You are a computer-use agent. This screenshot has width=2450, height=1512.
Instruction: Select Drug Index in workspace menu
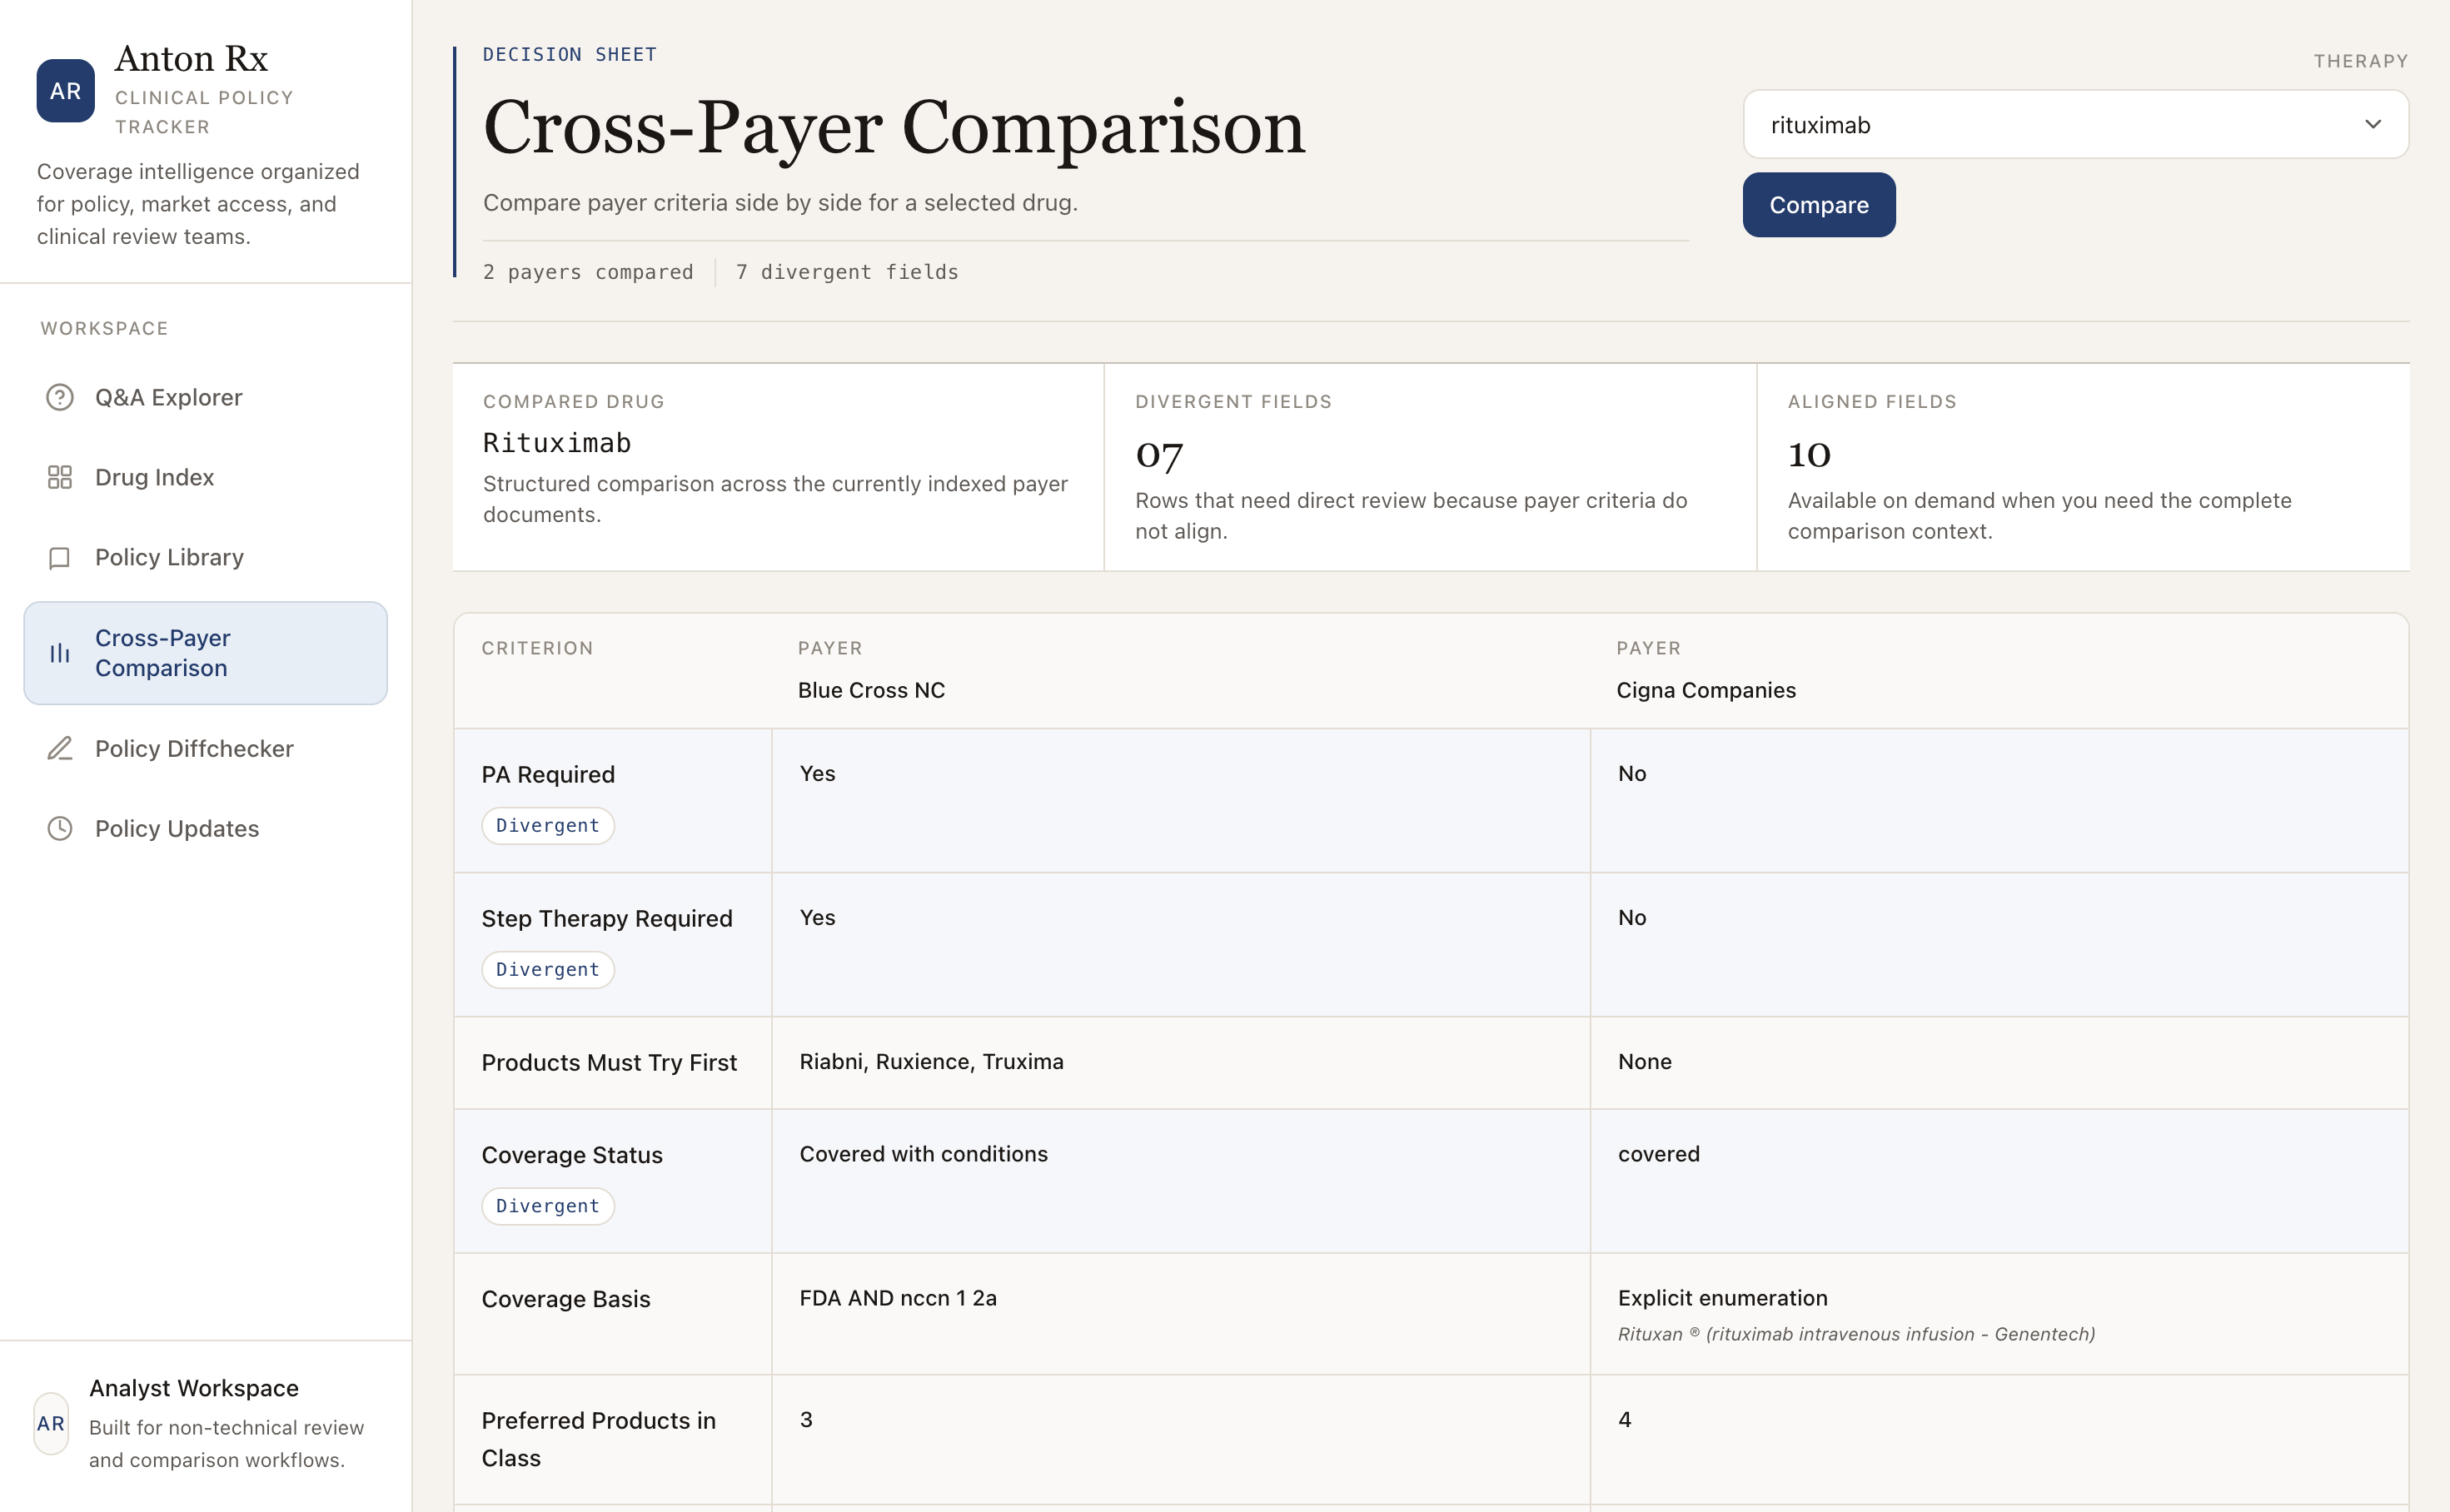coord(154,477)
